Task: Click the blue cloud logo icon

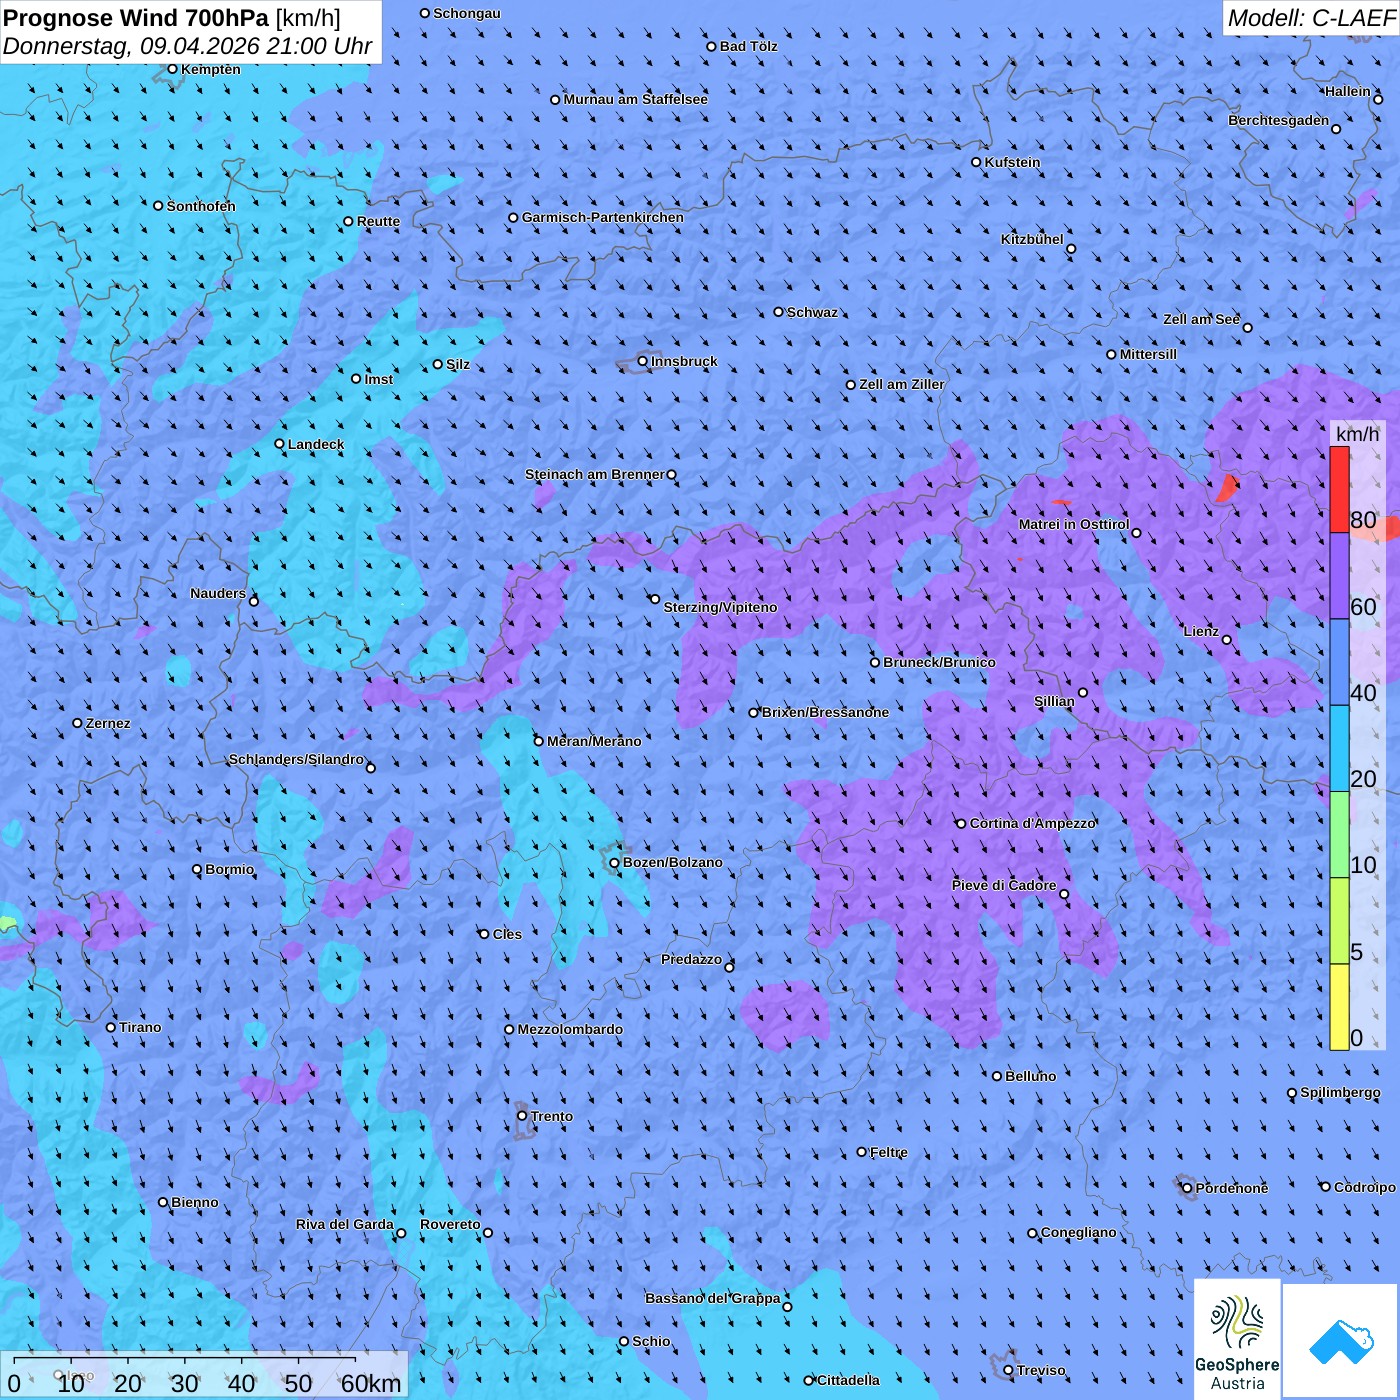Action: pos(1341,1341)
